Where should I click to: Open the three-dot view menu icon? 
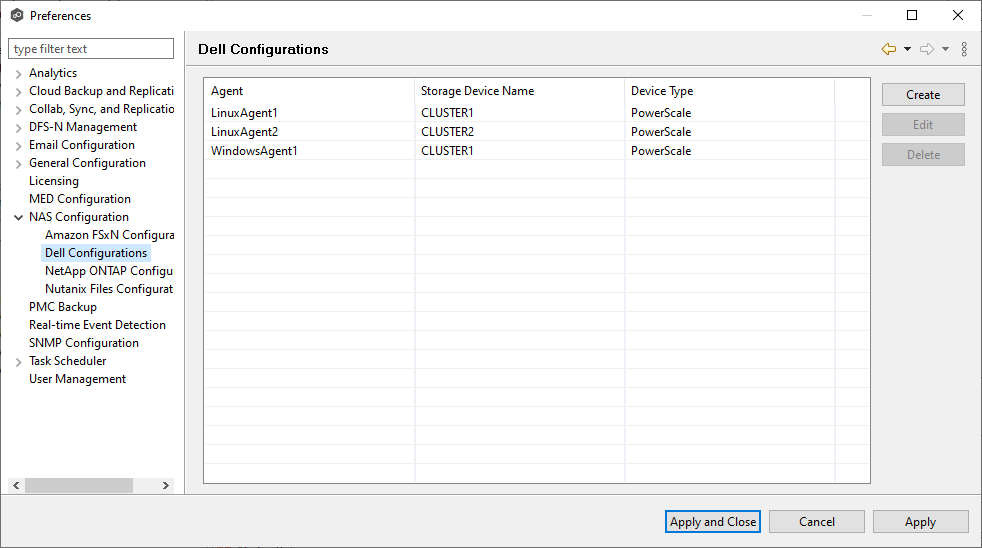coord(964,49)
